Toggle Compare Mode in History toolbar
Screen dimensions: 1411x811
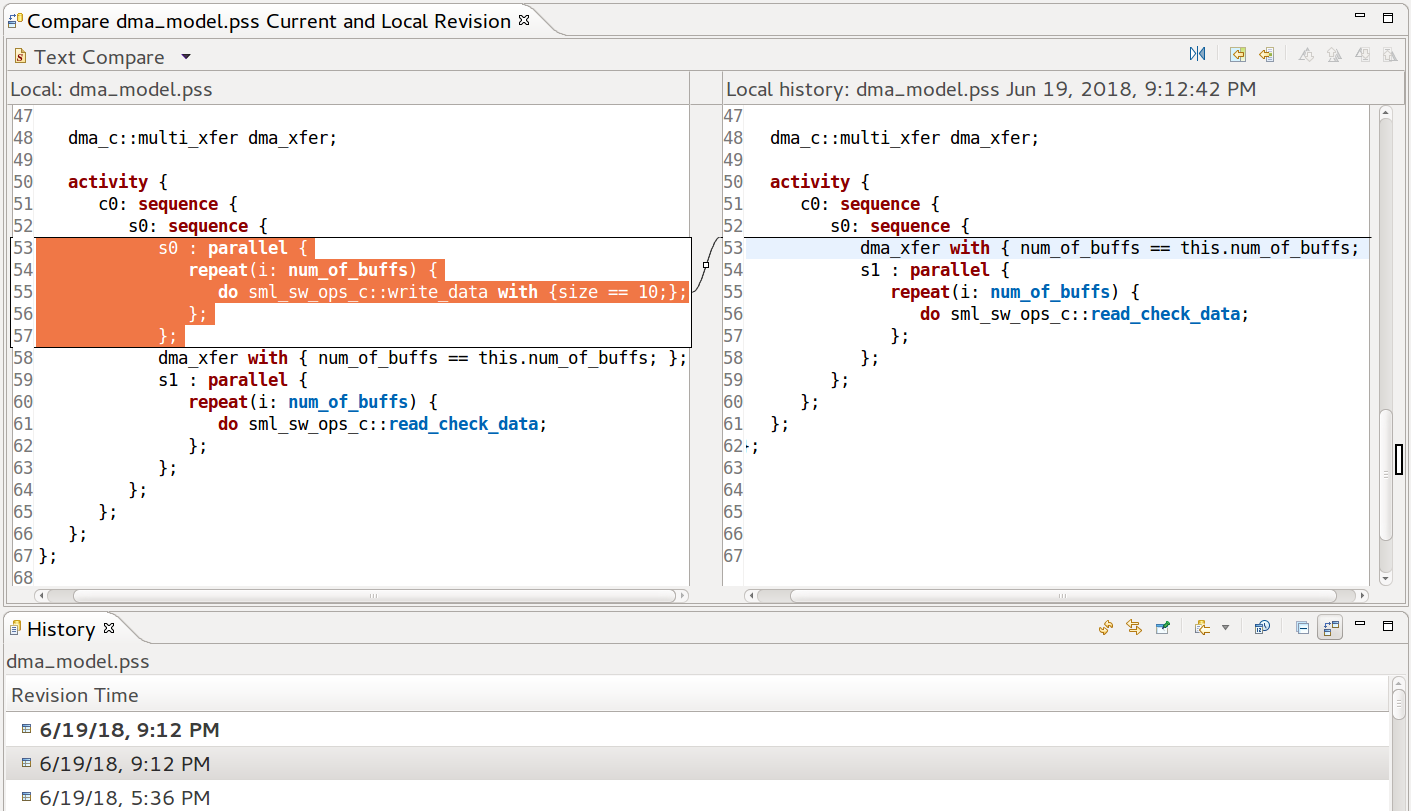1330,628
